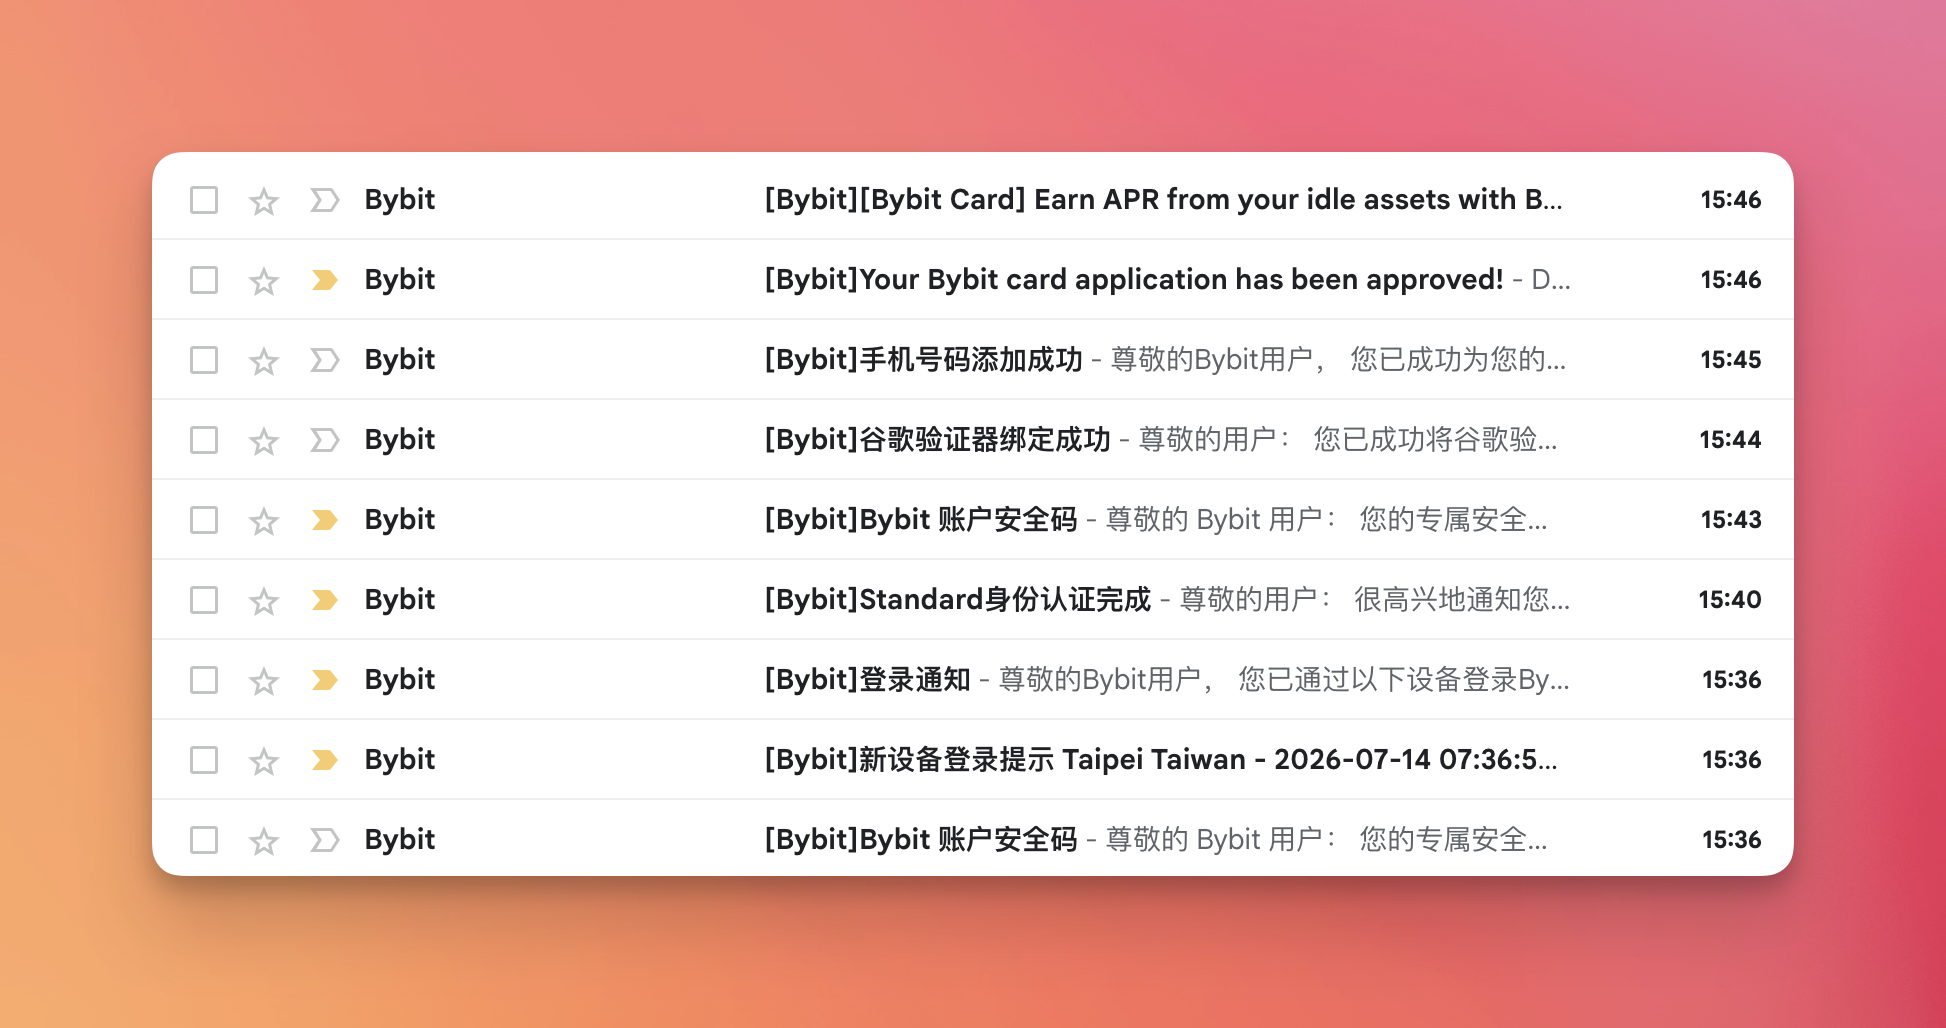Open the '[Bybit]登录通知' subject line

868,680
